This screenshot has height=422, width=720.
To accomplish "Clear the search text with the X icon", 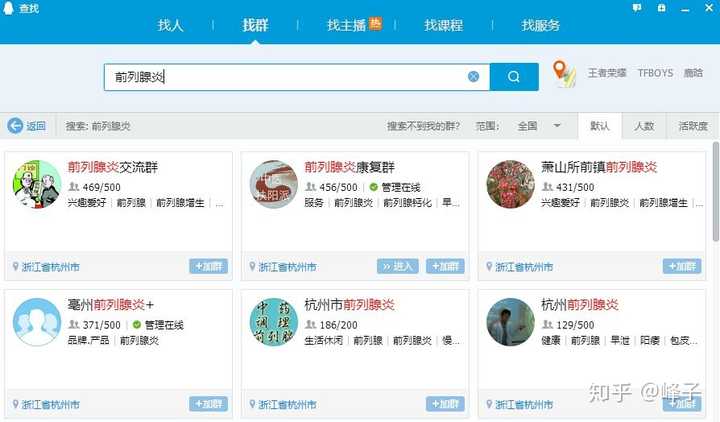I will 473,77.
